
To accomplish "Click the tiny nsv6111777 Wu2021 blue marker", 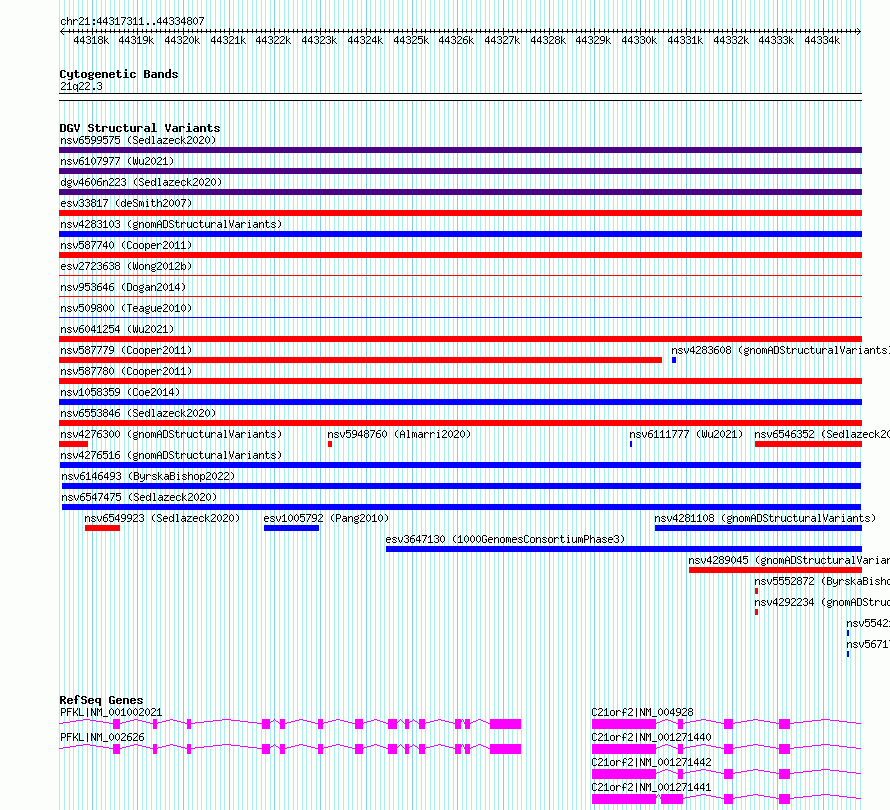I will pyautogui.click(x=631, y=444).
